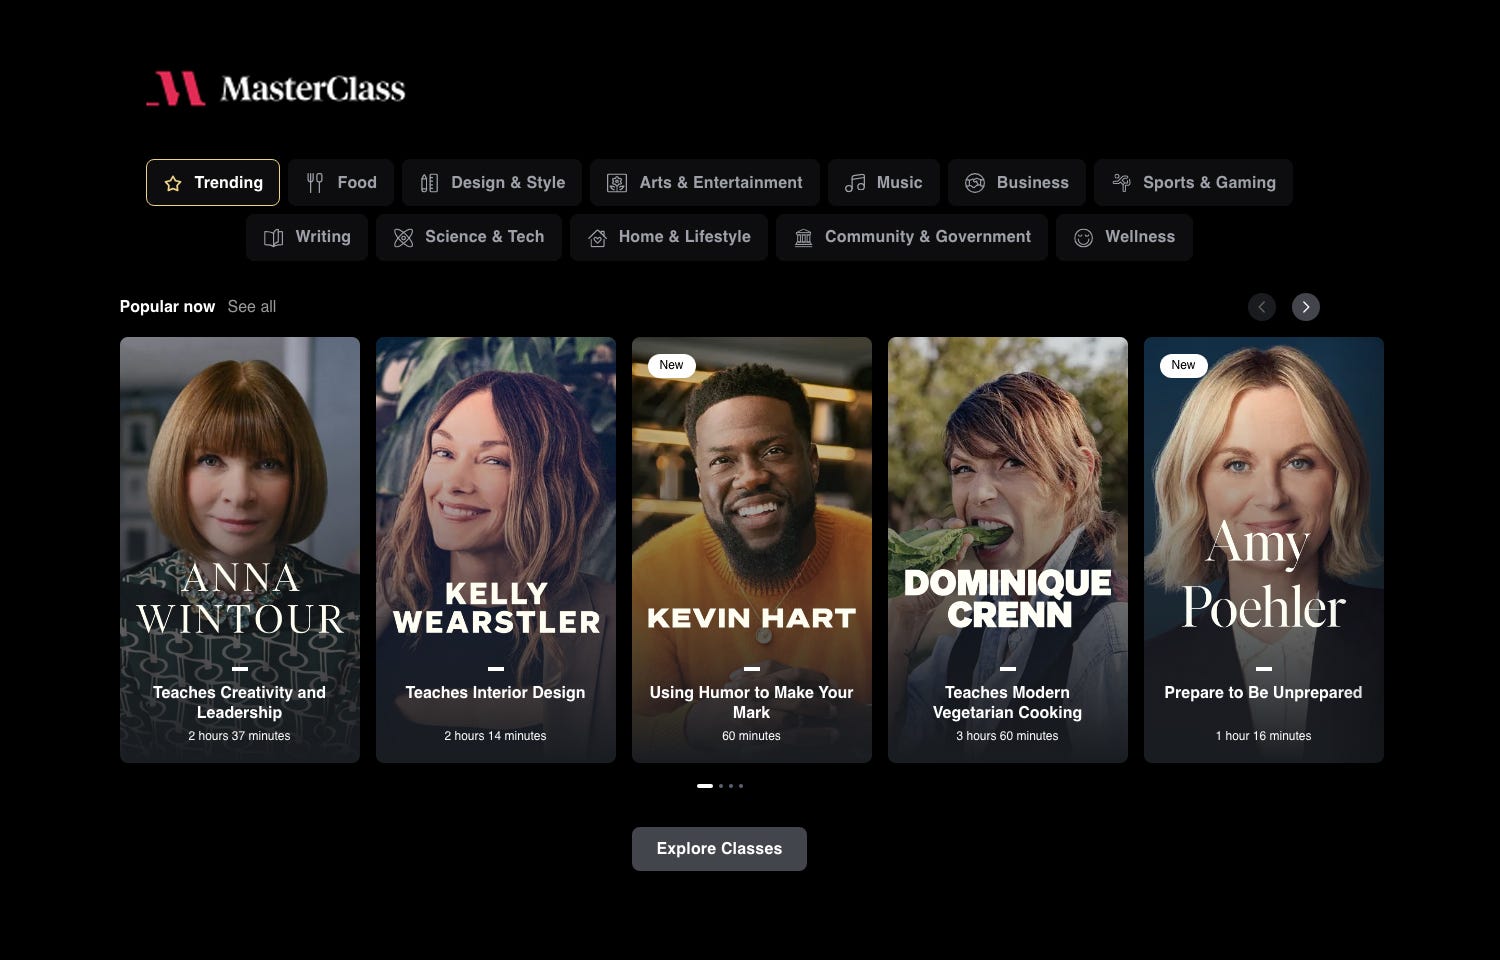
Task: Click the Arts & Entertainment category icon
Action: click(617, 183)
